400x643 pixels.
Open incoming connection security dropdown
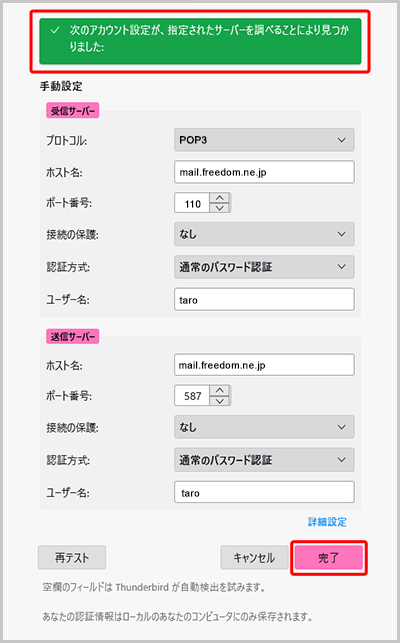point(264,234)
